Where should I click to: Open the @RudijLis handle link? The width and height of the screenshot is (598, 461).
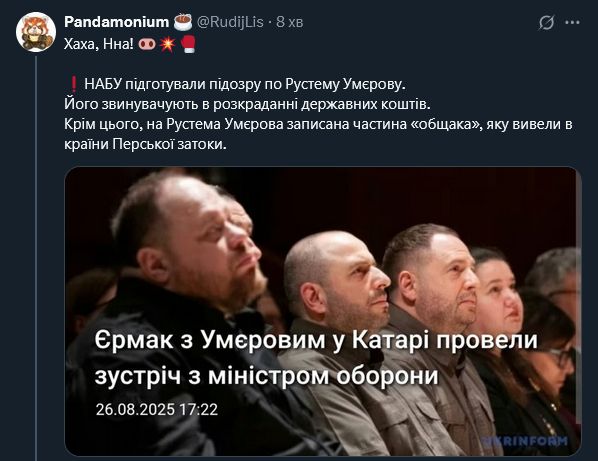230,22
